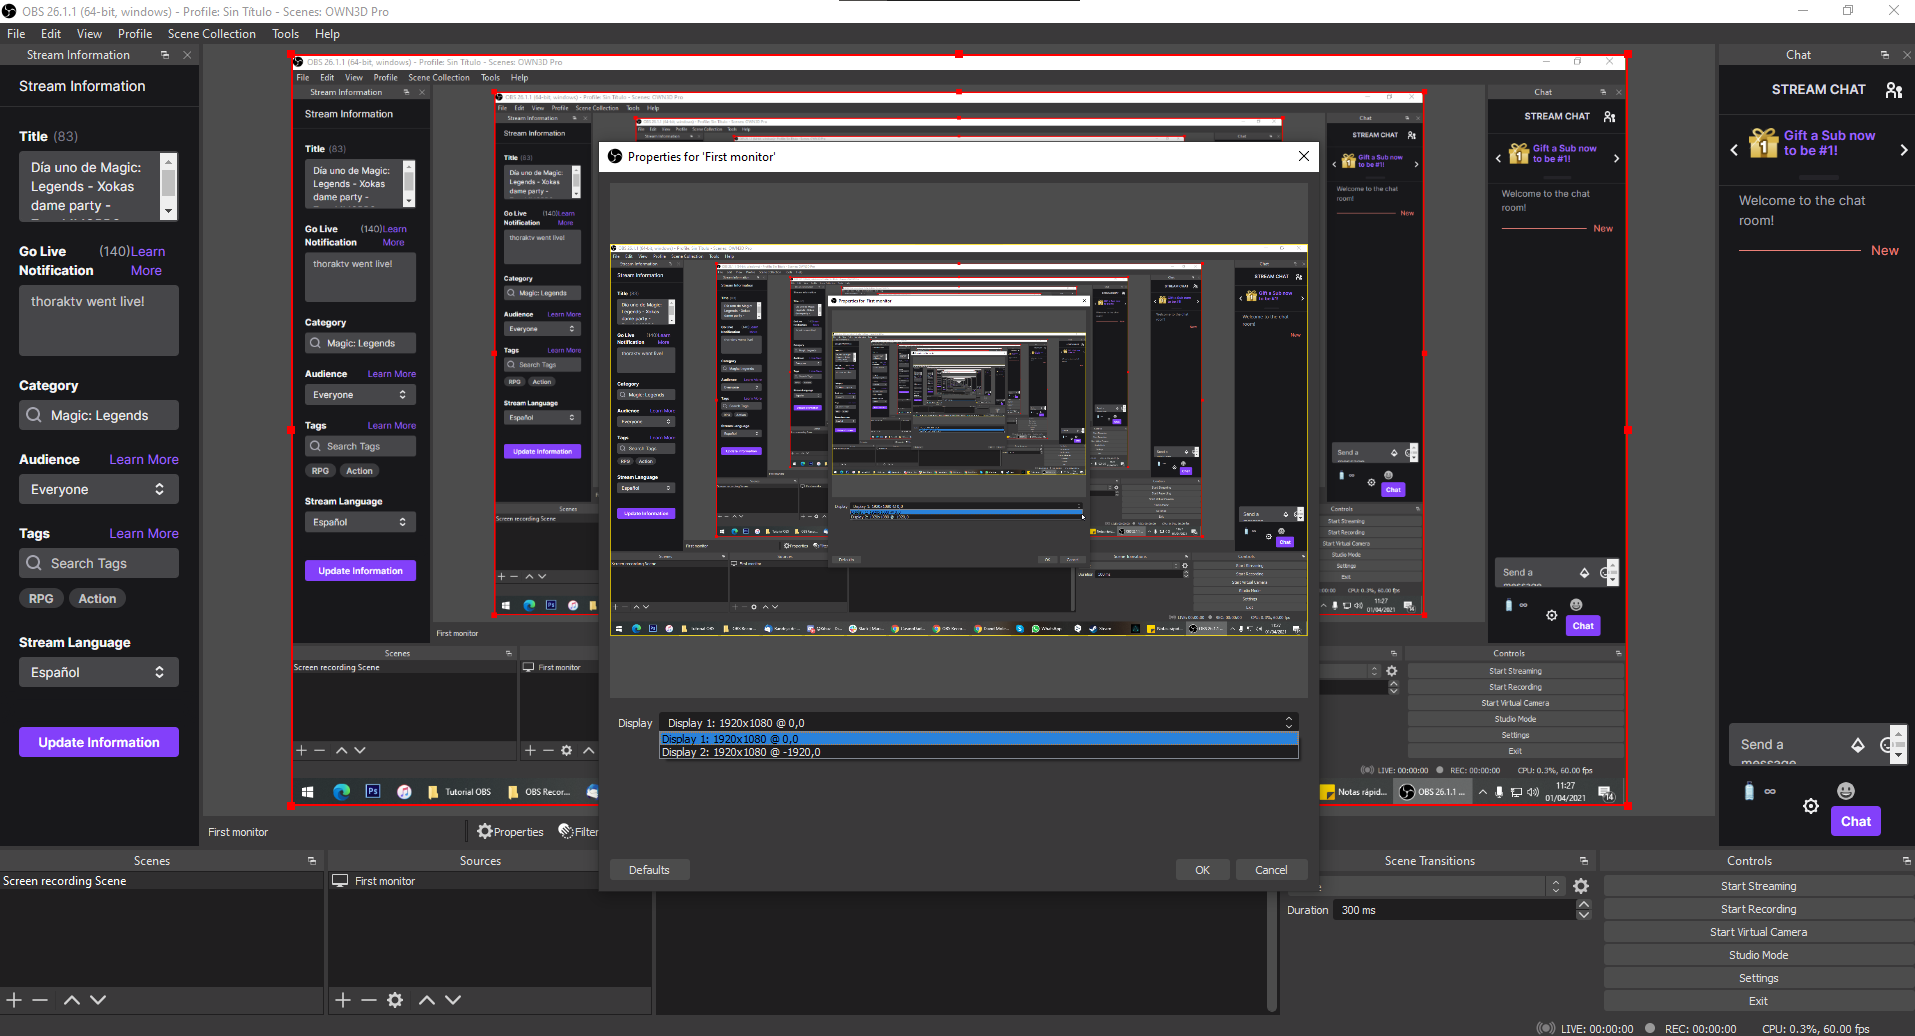Remove the selected scene with the minus icon
Image resolution: width=1915 pixels, height=1036 pixels.
tap(40, 1000)
